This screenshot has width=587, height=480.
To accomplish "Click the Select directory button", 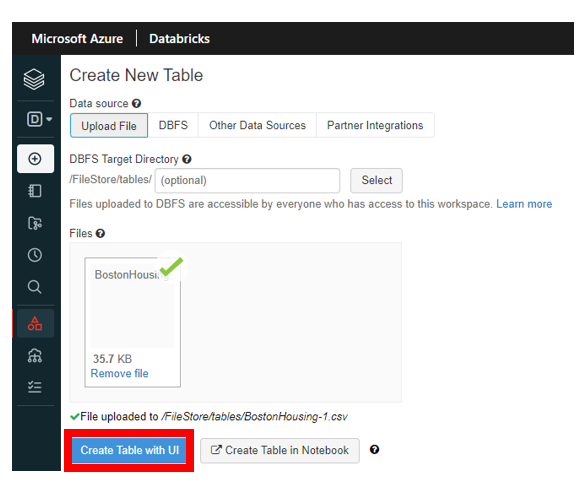I will 377,180.
